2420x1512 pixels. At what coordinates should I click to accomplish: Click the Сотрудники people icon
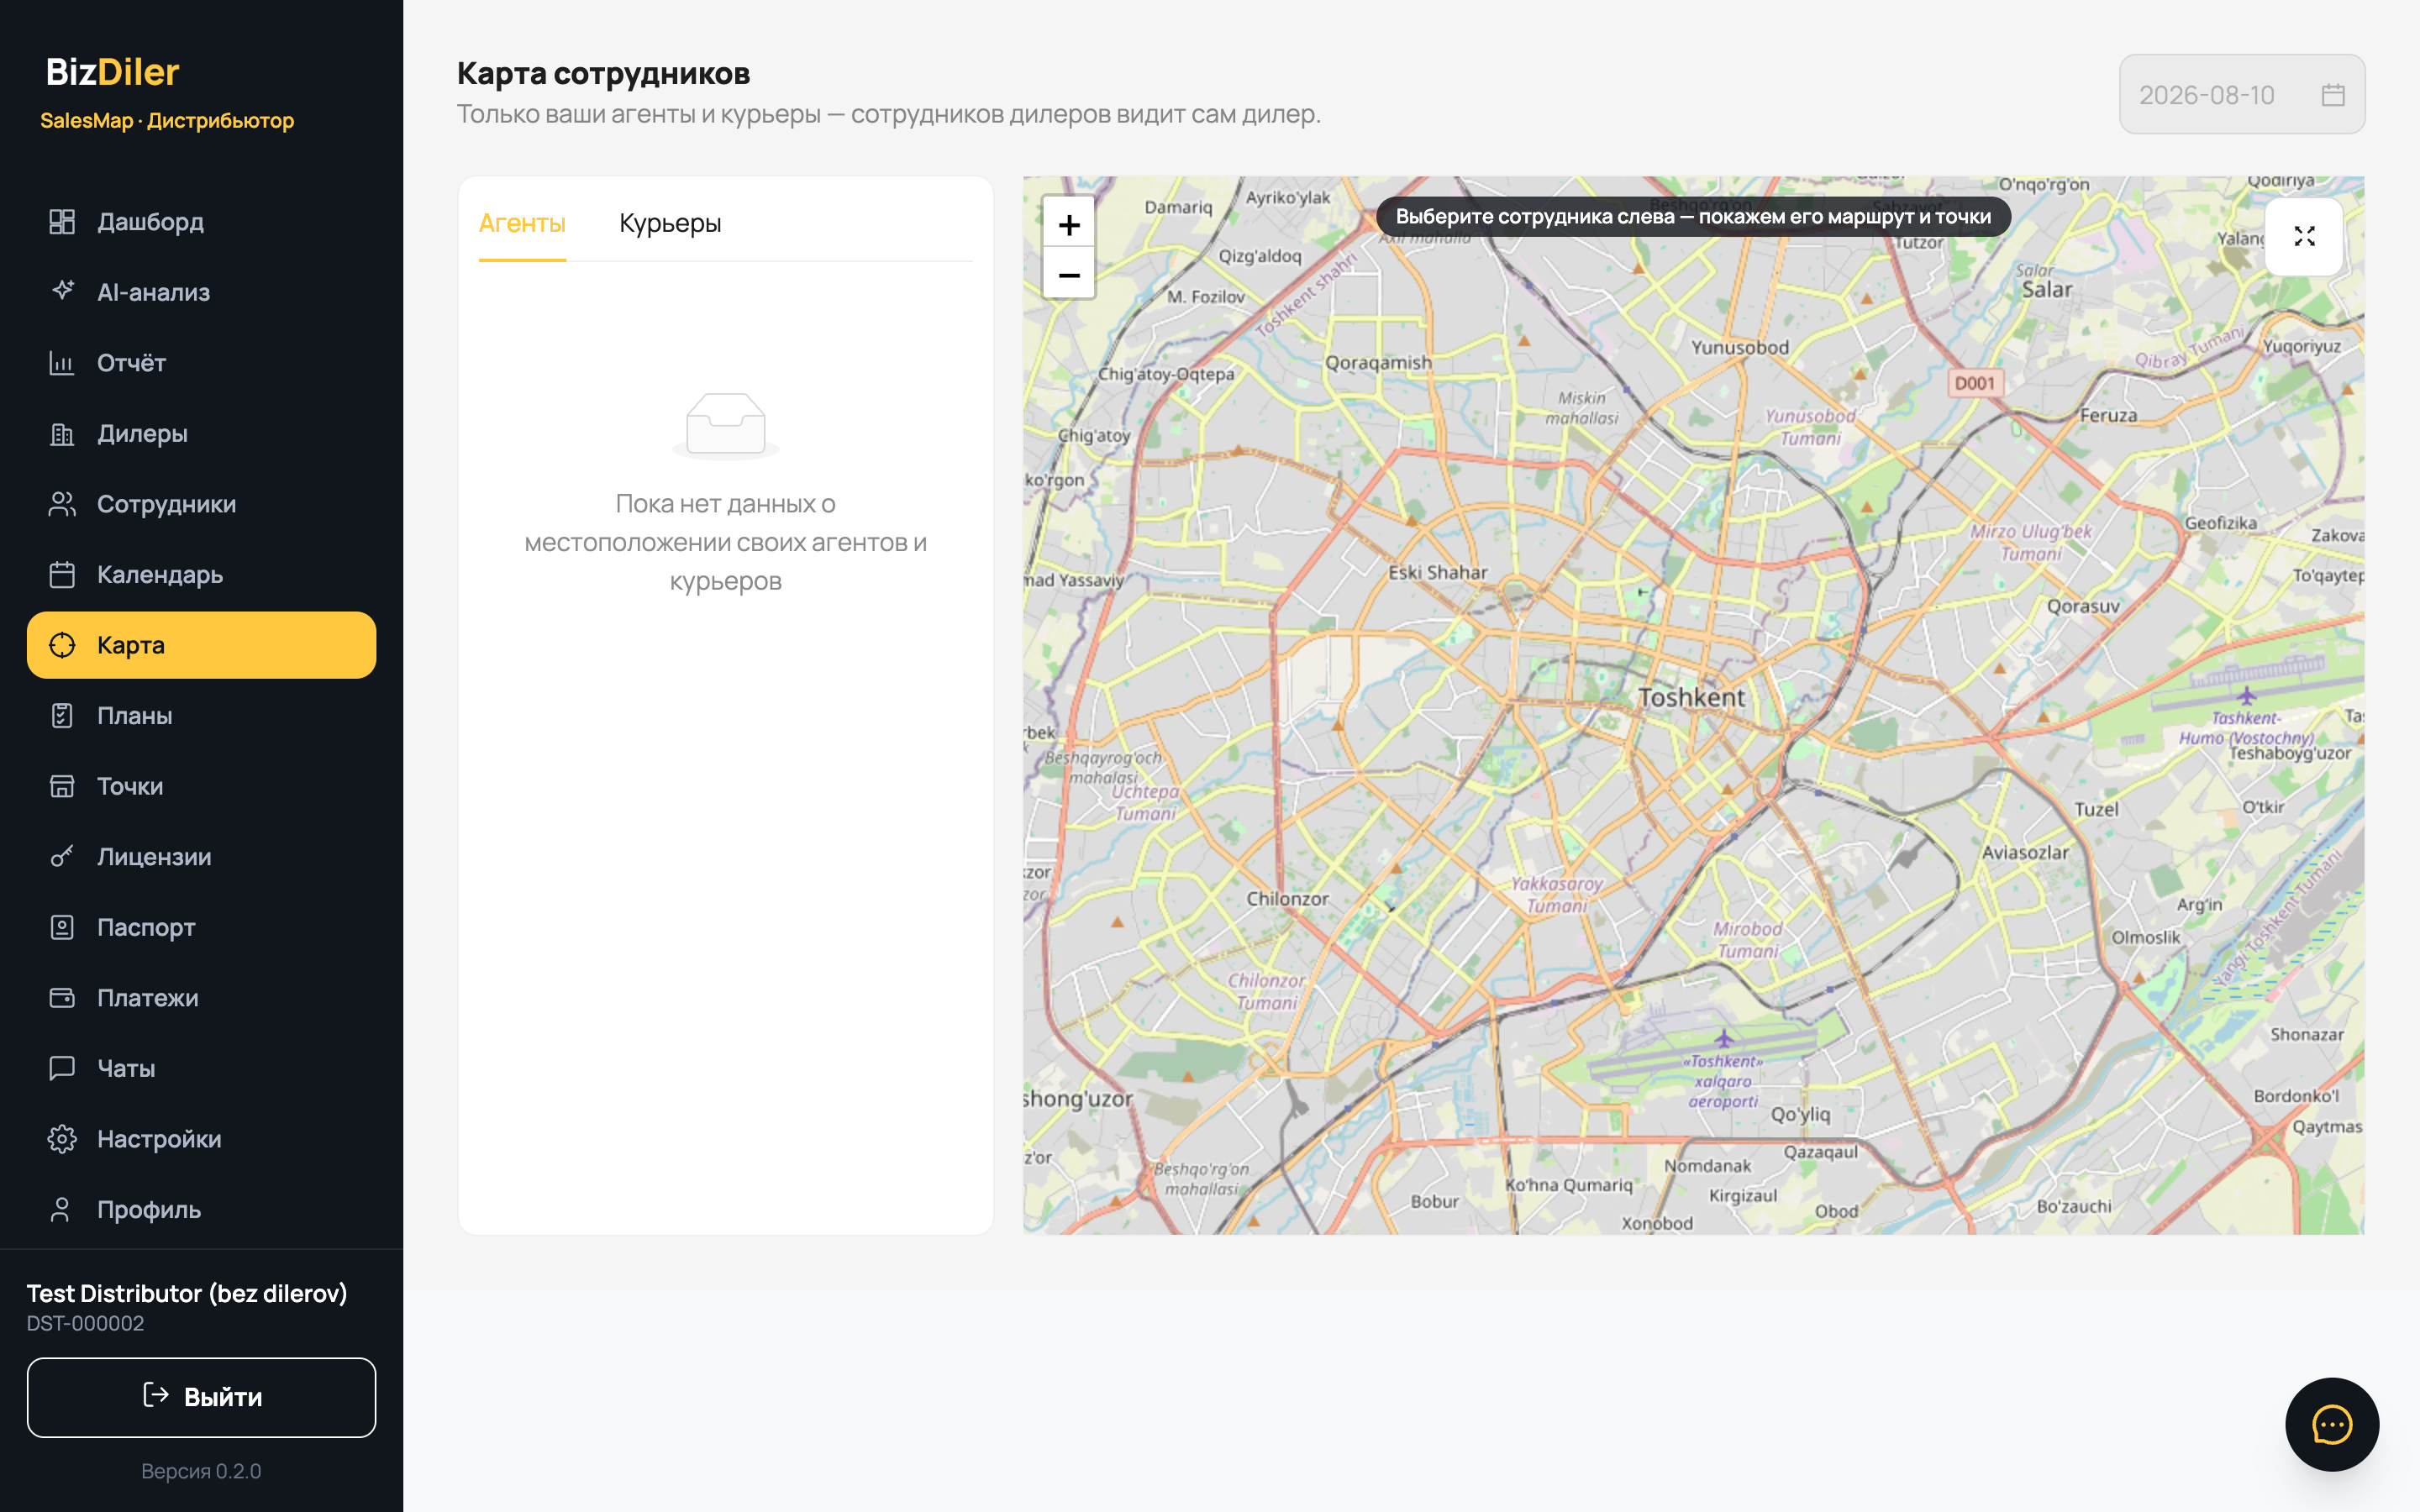[x=62, y=504]
